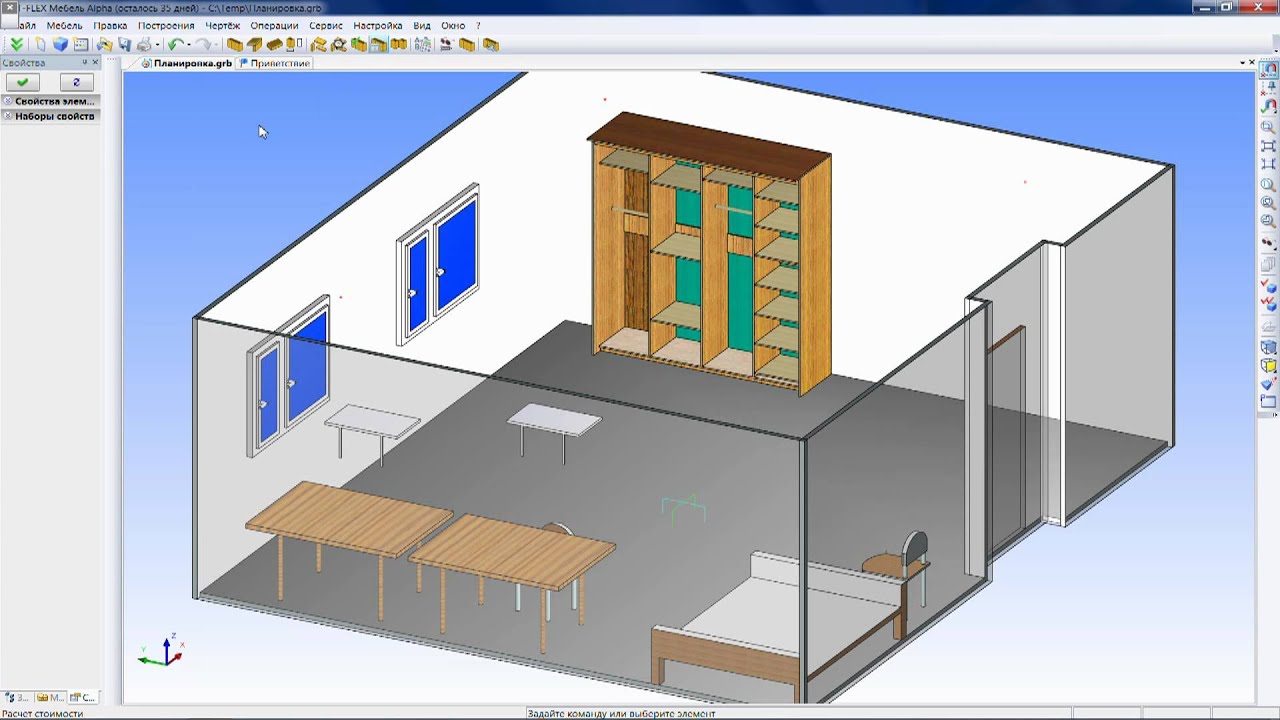The width and height of the screenshot is (1280, 720).
Task: Expand the Свойства элем... section
Action: point(50,101)
